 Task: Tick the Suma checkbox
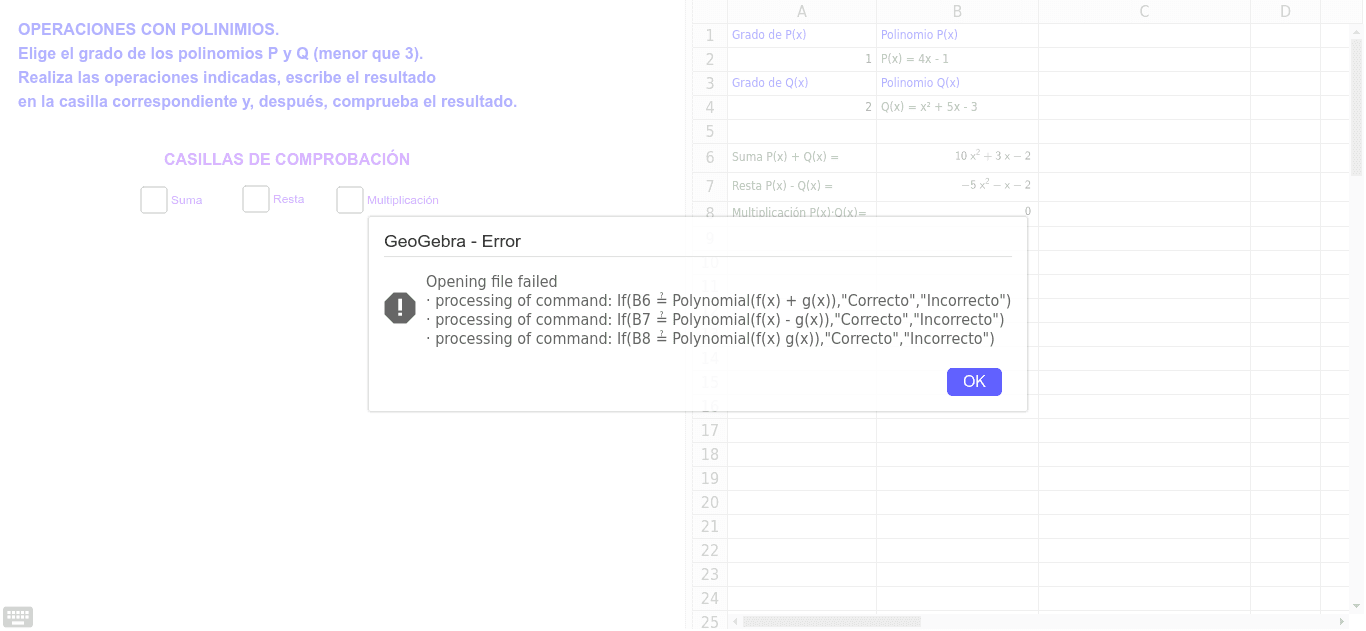click(154, 200)
